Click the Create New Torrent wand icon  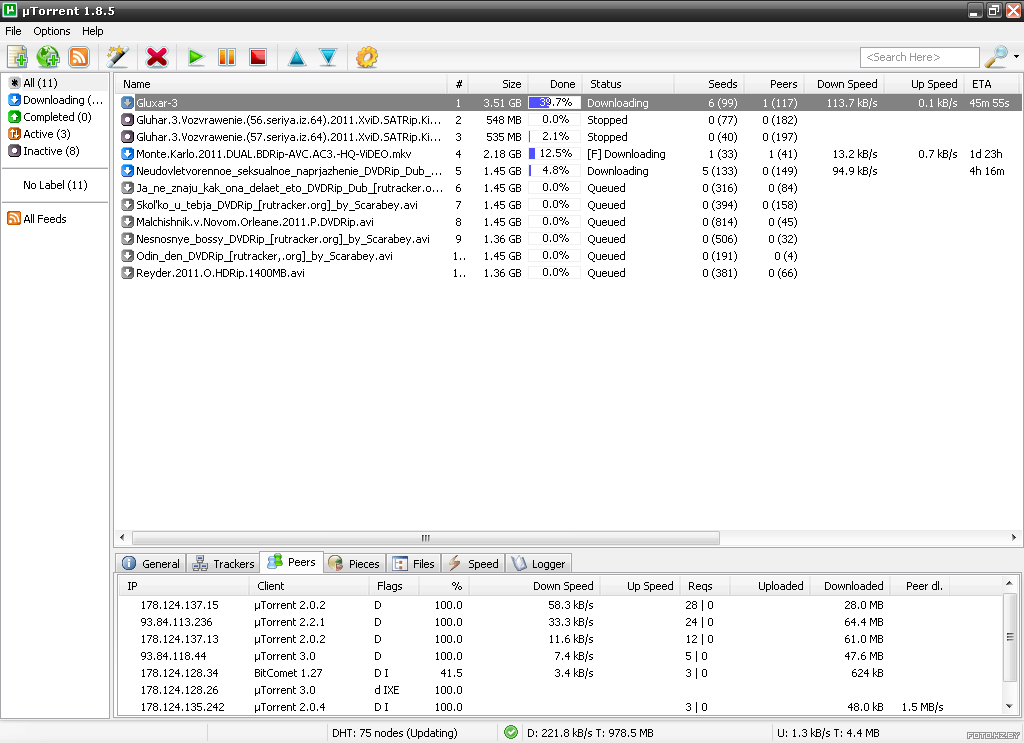tap(118, 57)
